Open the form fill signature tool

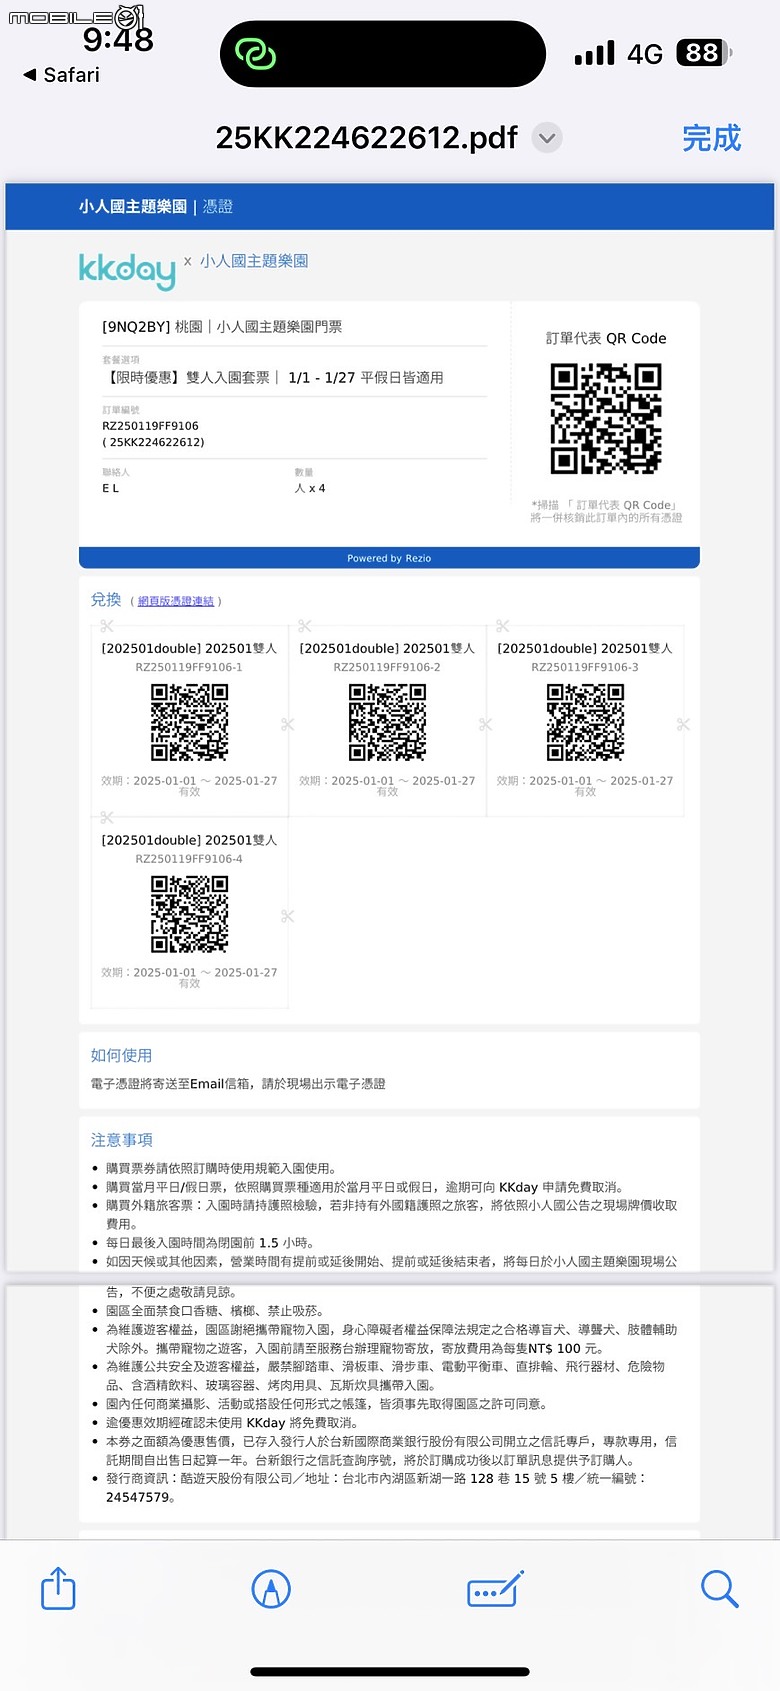[496, 1588]
